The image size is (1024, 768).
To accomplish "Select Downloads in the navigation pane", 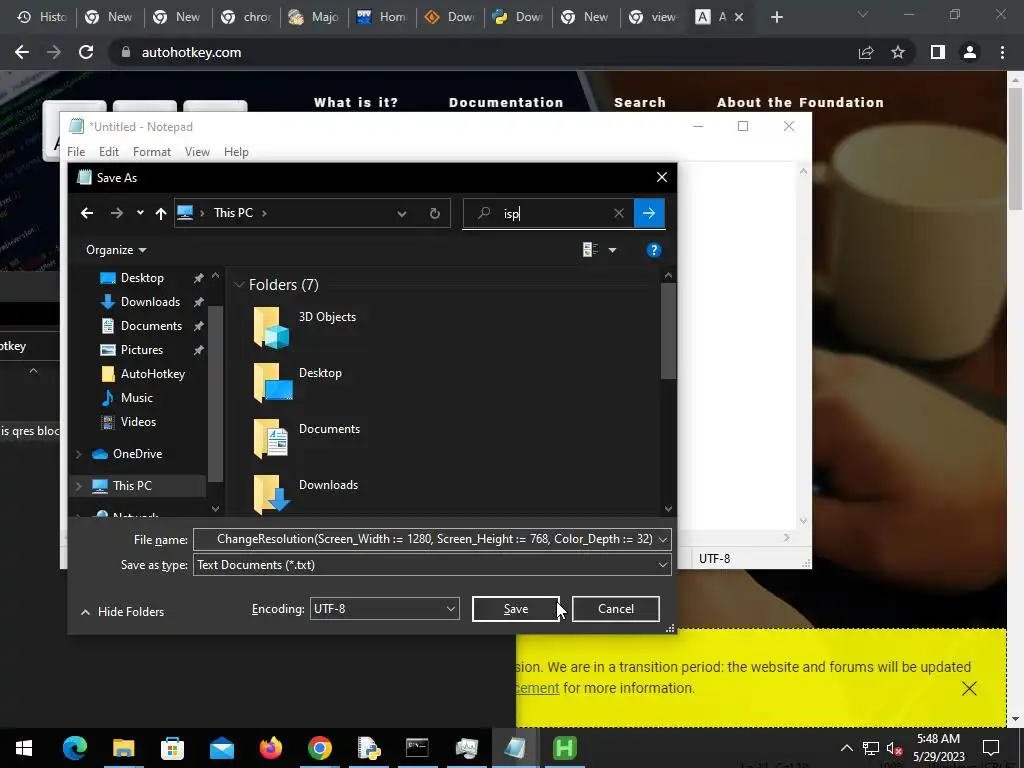I will 150,302.
